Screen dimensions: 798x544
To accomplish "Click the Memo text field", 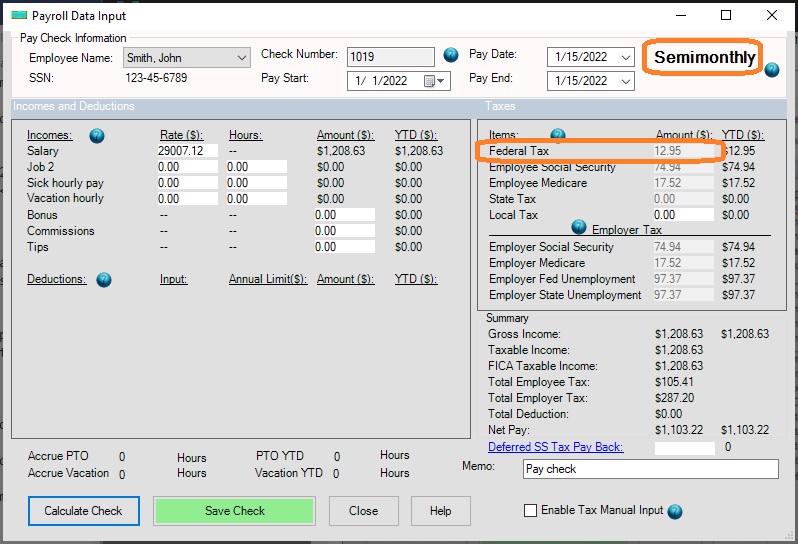I will [650, 469].
